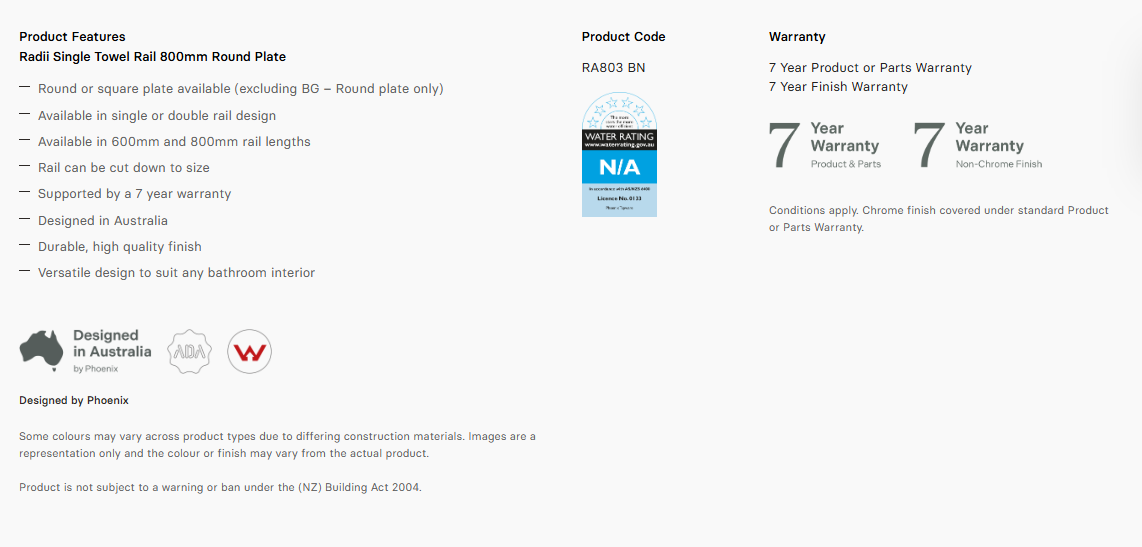Click the 'Supported by a 7 year warranty' item

pos(135,194)
